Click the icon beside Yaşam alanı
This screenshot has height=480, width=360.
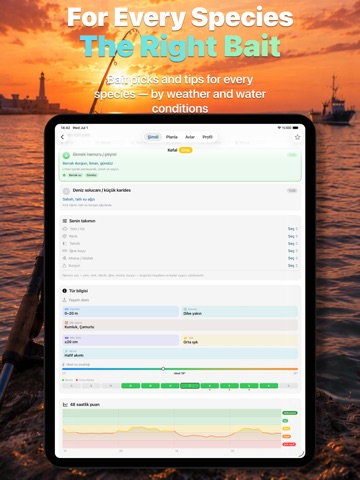[65, 300]
